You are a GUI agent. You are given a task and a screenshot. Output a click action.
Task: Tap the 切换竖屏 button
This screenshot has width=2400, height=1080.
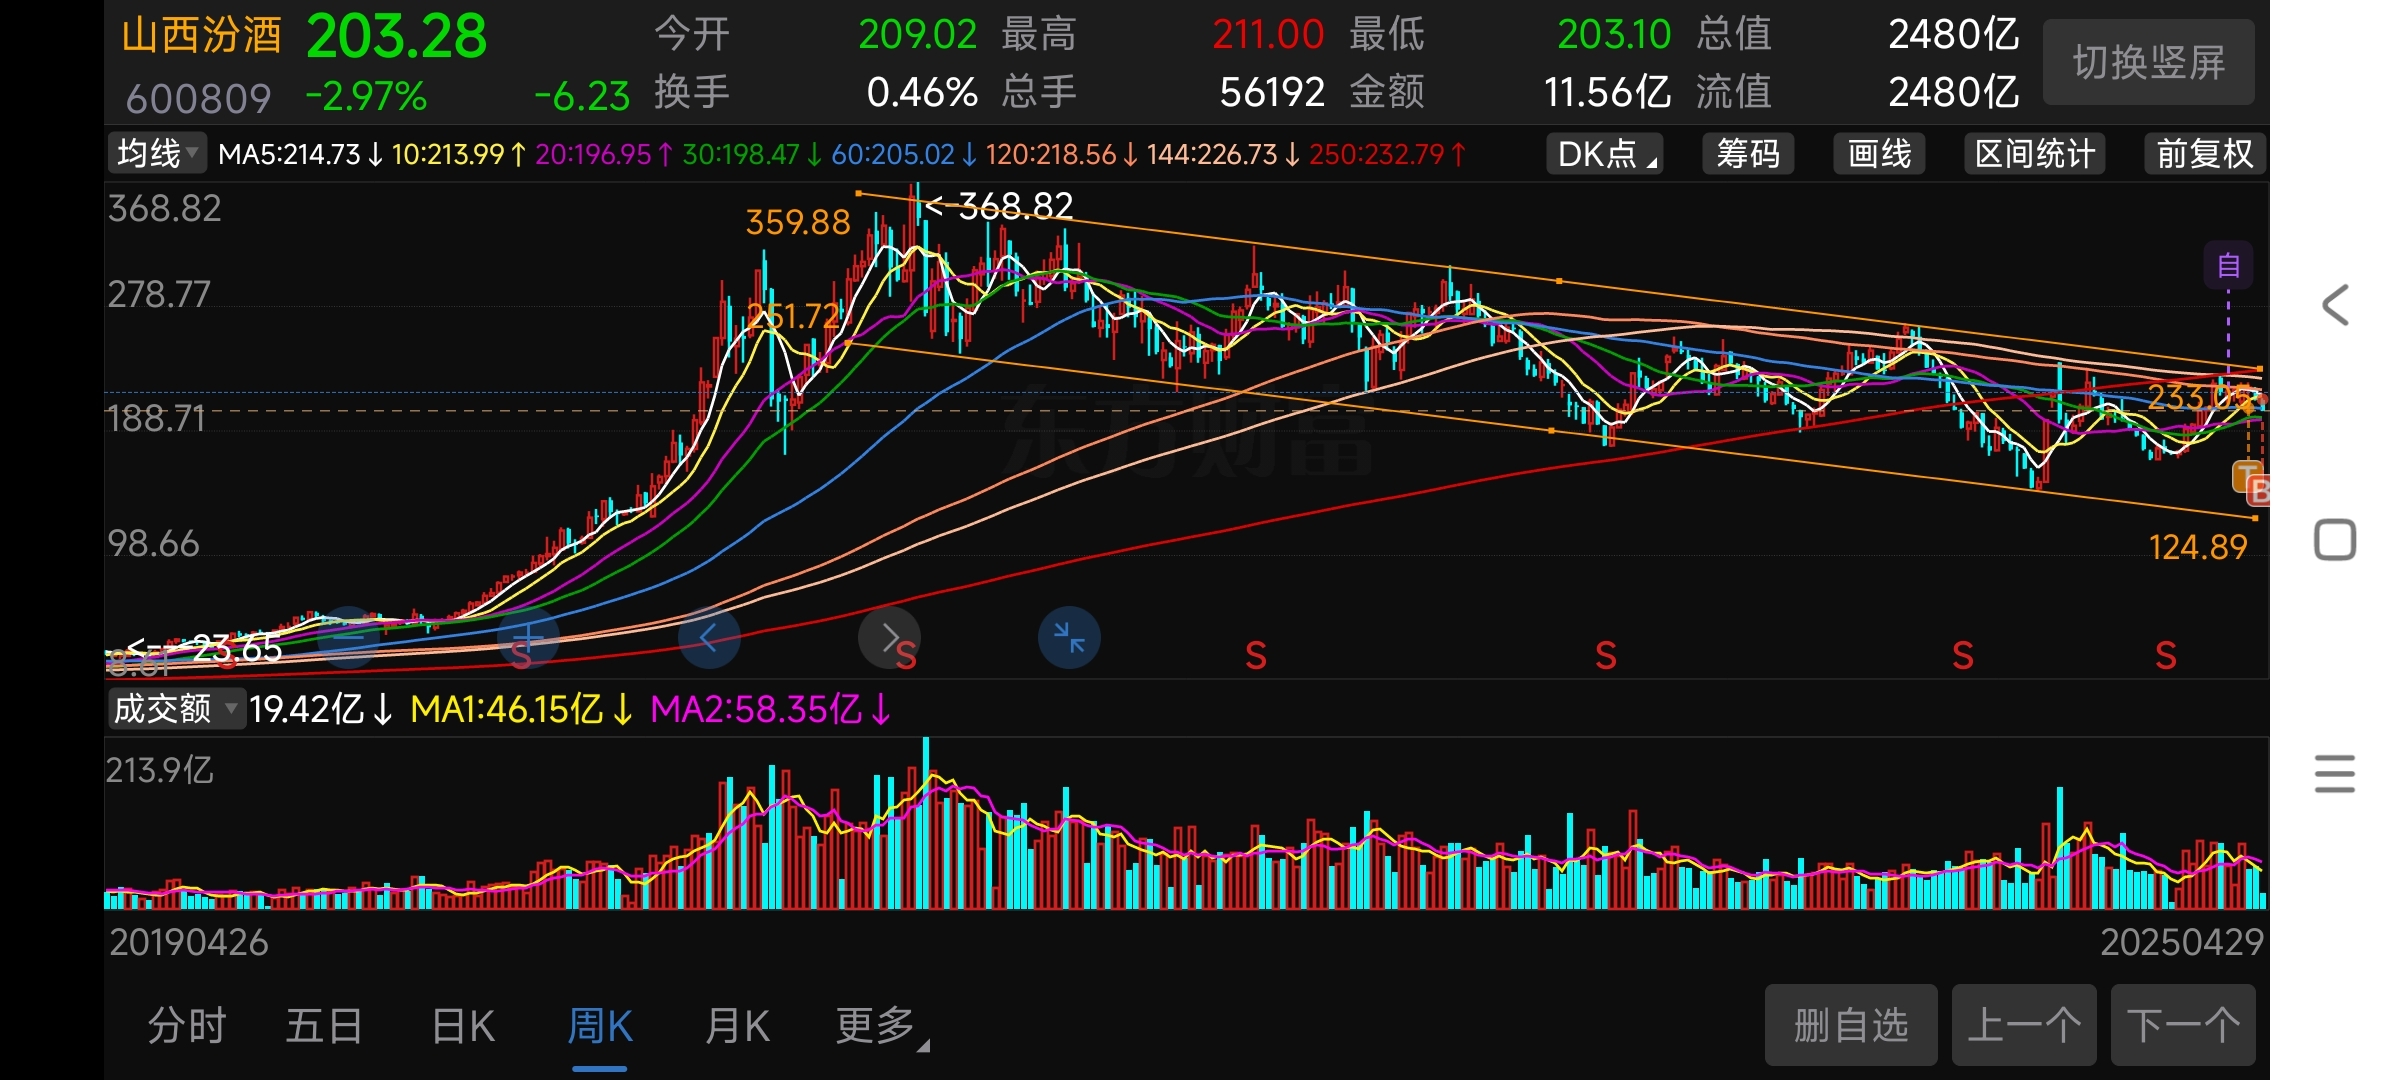click(2149, 62)
